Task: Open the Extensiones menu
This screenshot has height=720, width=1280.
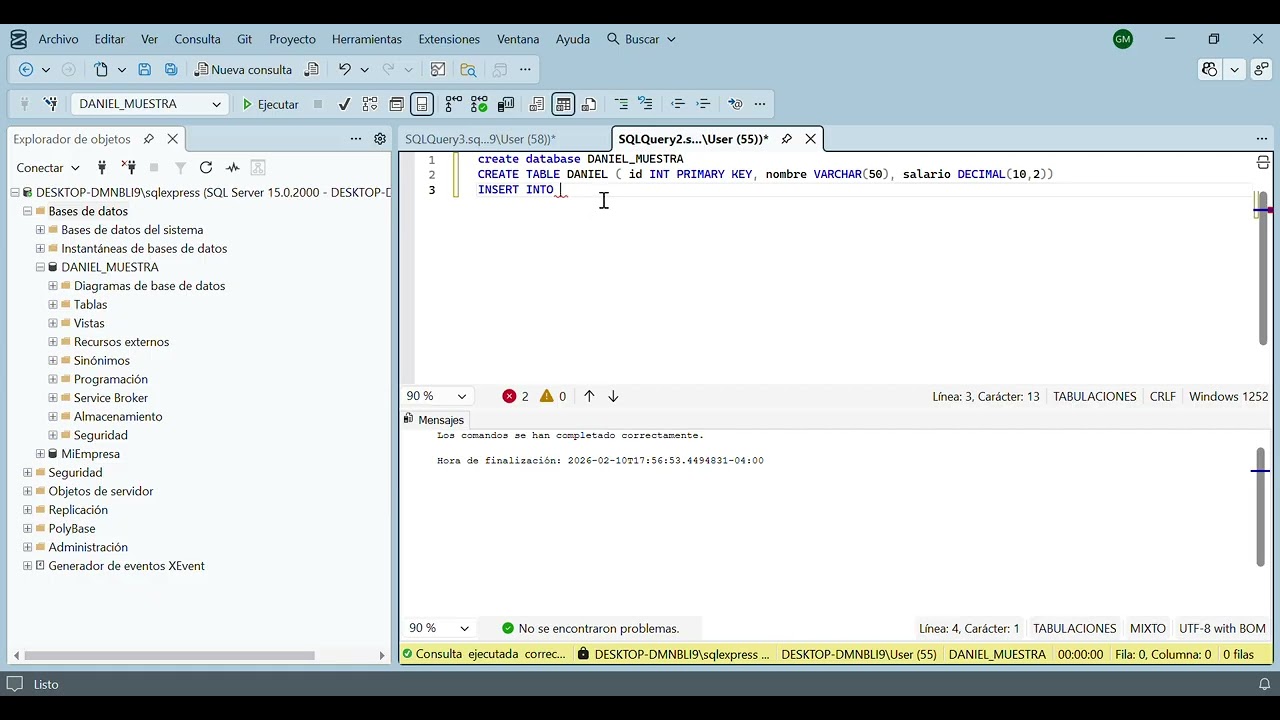Action: [449, 39]
